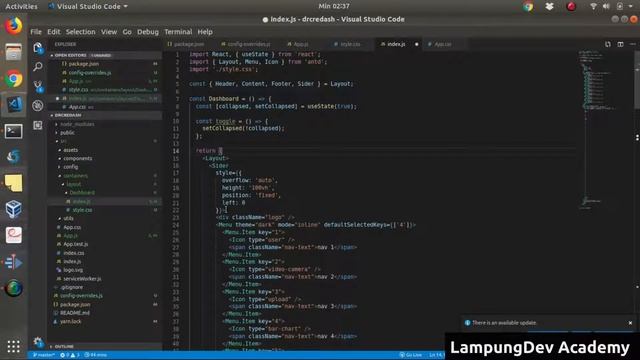Collapse the DRCREDASH project section

coord(105,115)
